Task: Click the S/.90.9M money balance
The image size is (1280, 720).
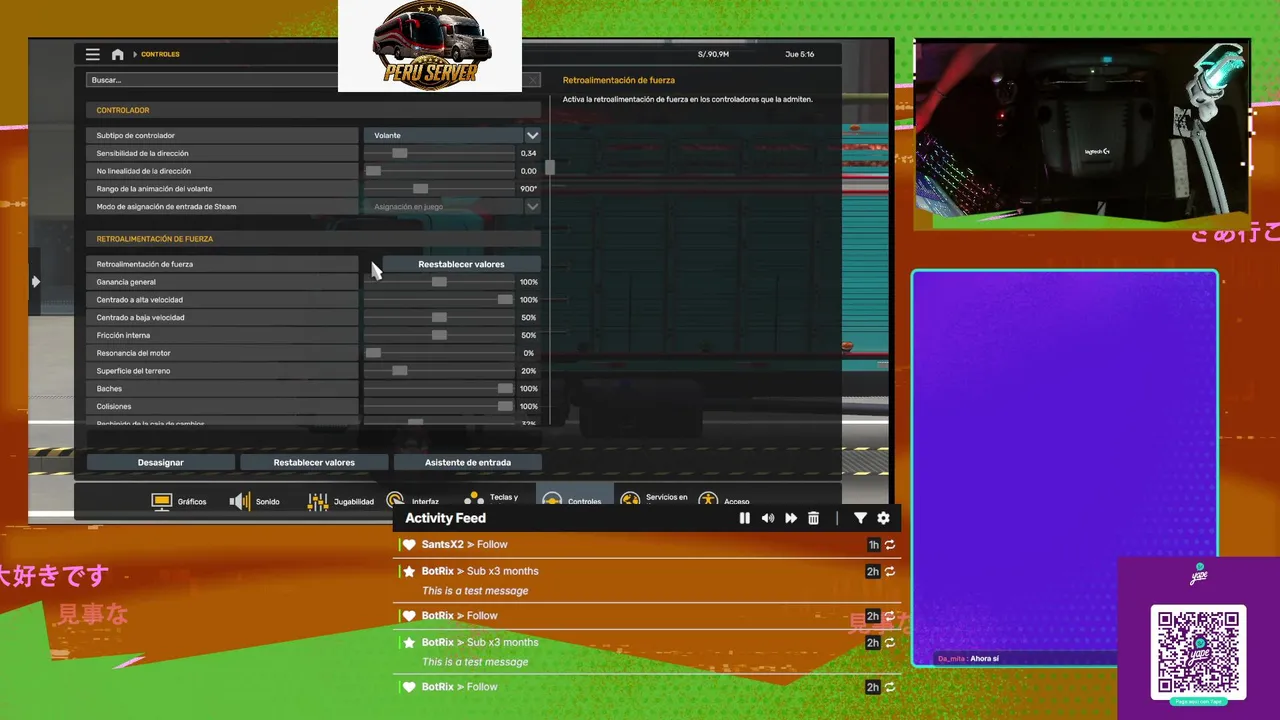Action: click(713, 54)
